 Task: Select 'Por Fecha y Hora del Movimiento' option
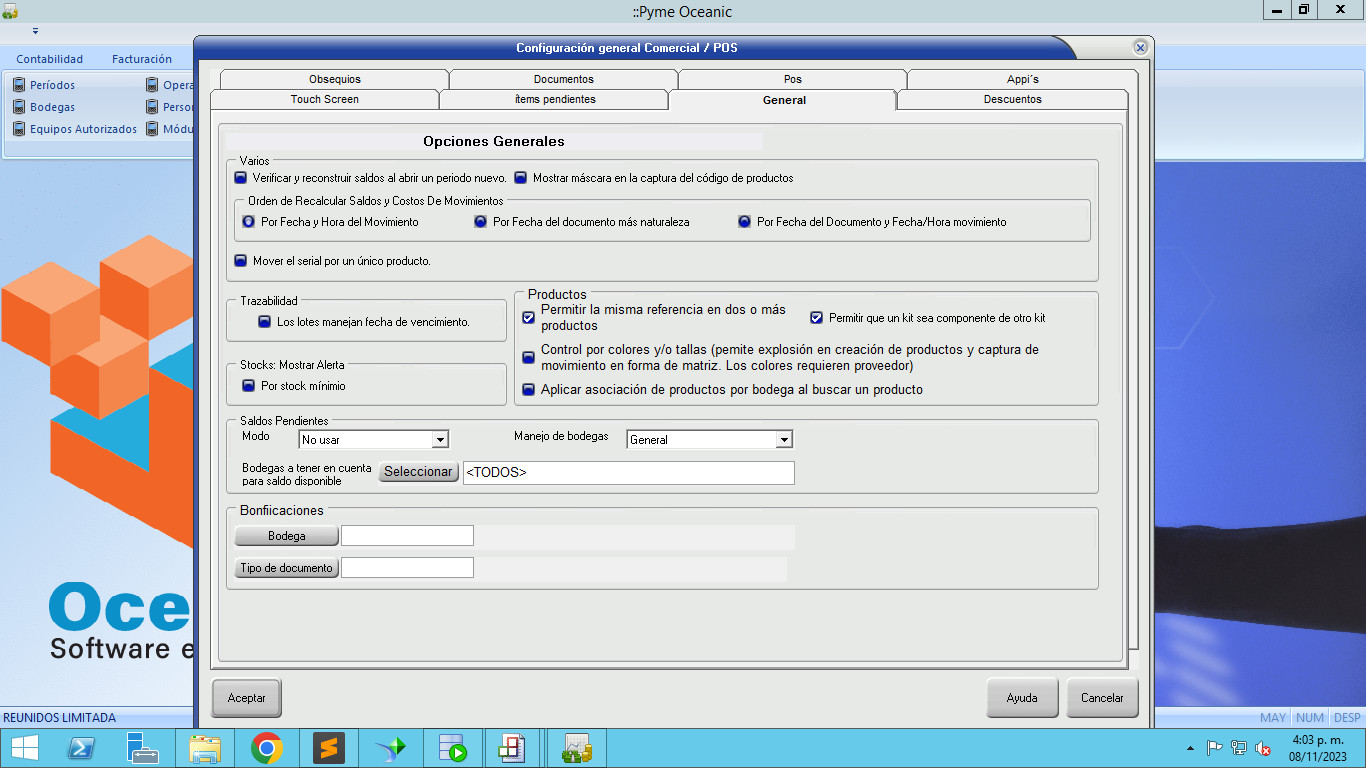(x=248, y=222)
